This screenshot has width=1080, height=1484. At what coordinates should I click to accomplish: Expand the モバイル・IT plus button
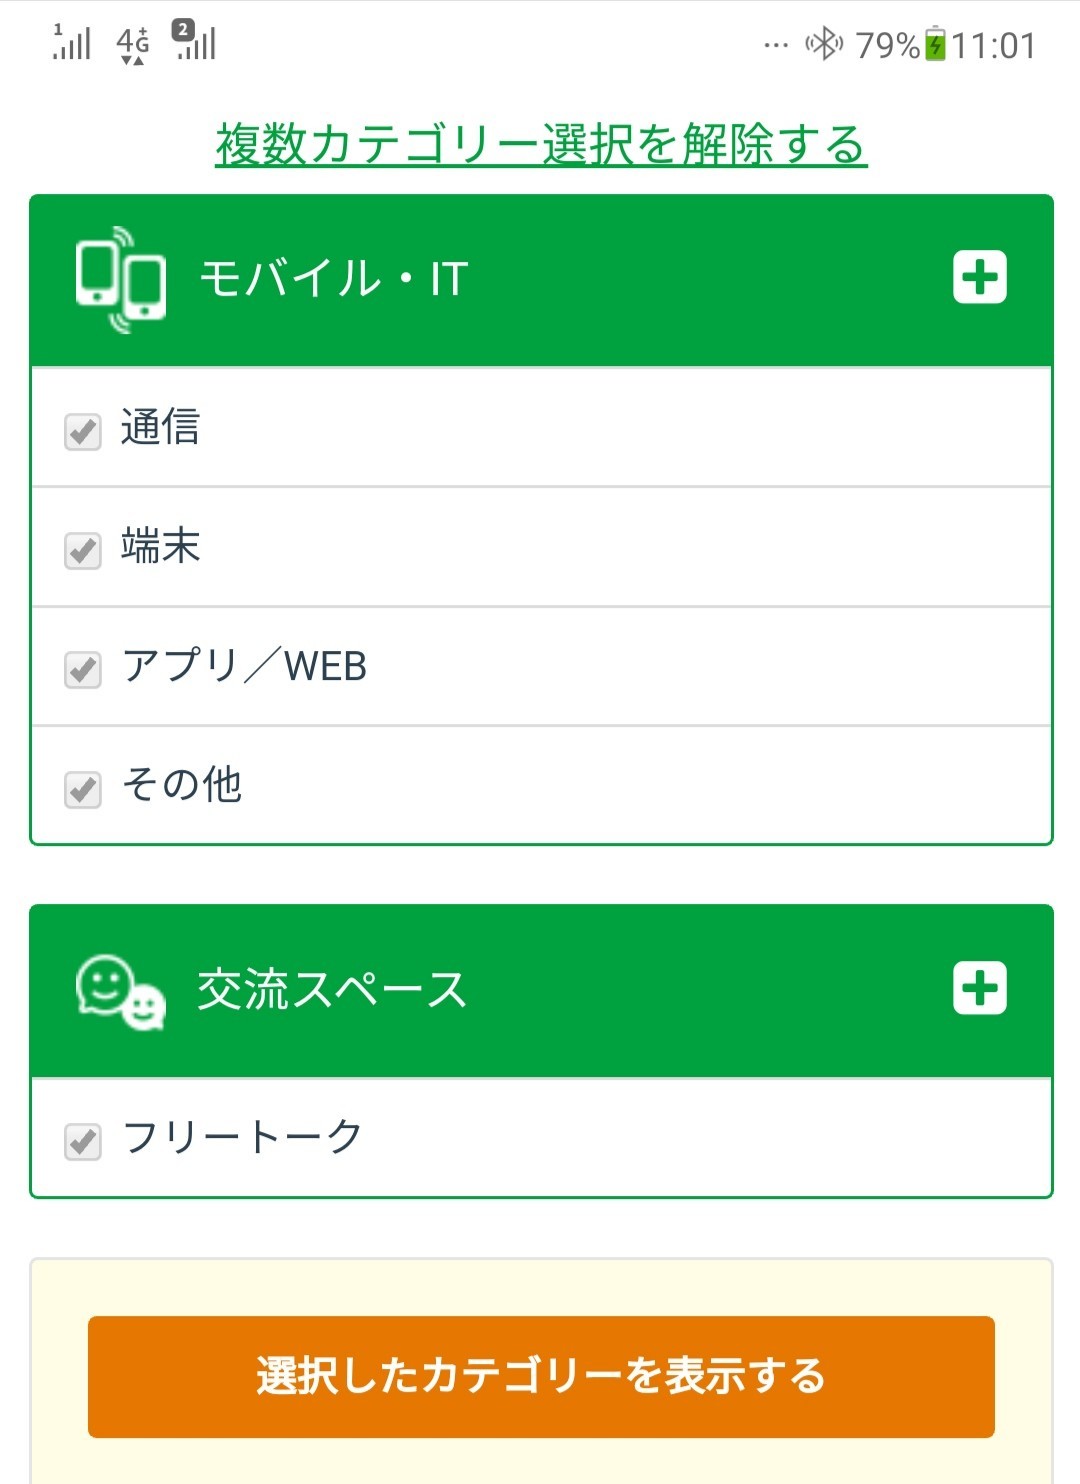[x=980, y=277]
